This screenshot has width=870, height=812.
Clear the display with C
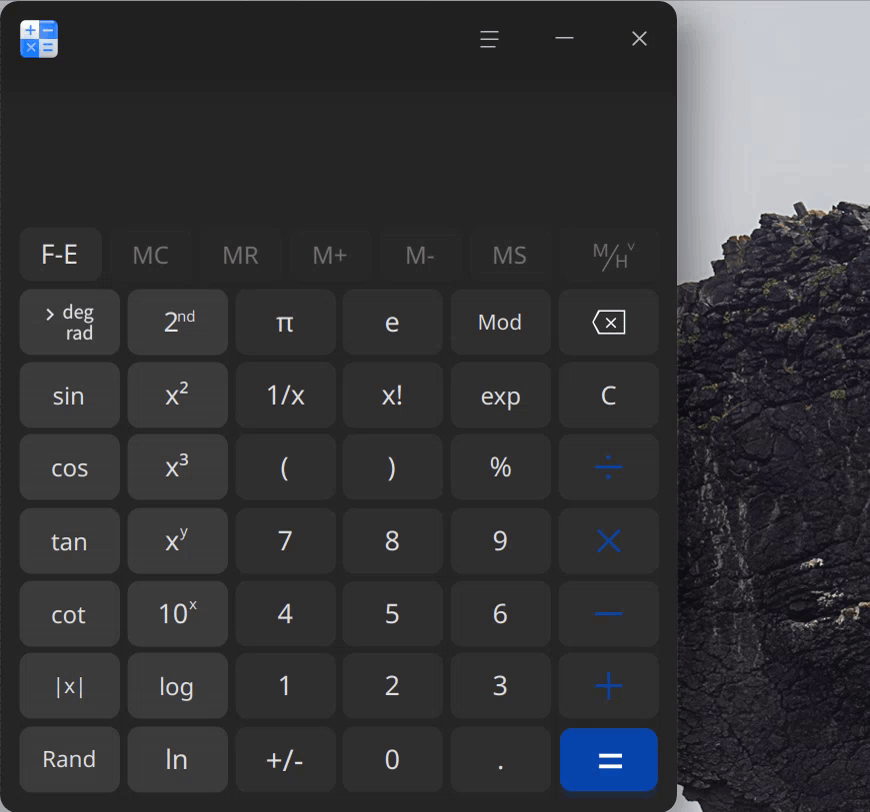[609, 395]
